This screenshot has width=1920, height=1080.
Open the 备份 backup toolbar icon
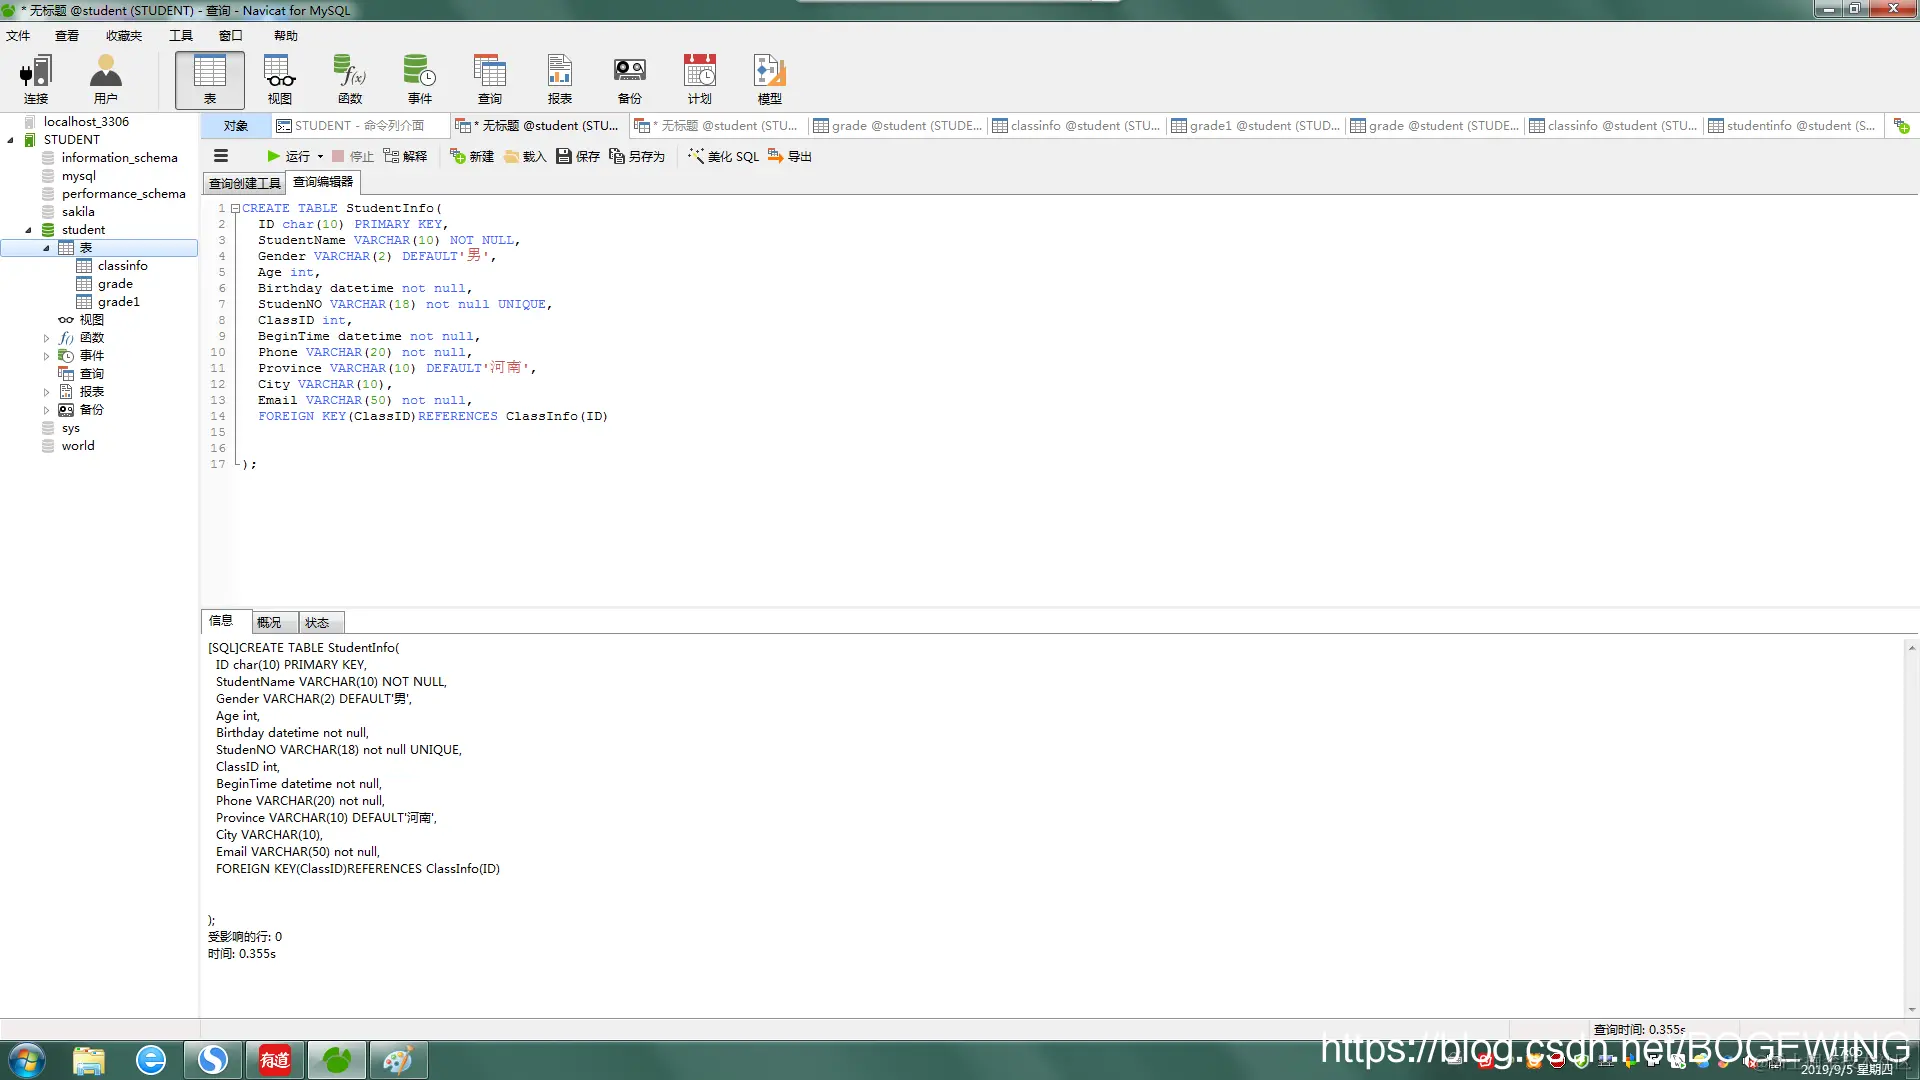[x=629, y=79]
